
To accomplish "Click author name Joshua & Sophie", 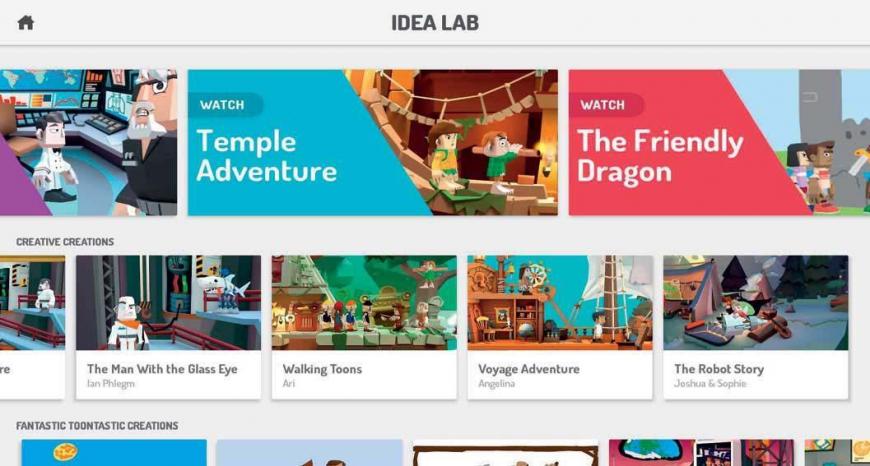I will click(x=710, y=384).
